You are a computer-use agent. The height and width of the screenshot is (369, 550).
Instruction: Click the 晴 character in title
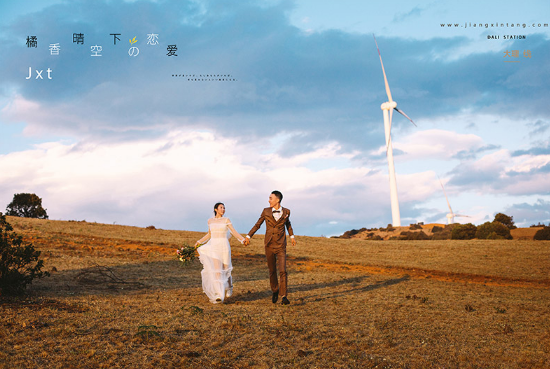[x=78, y=39]
